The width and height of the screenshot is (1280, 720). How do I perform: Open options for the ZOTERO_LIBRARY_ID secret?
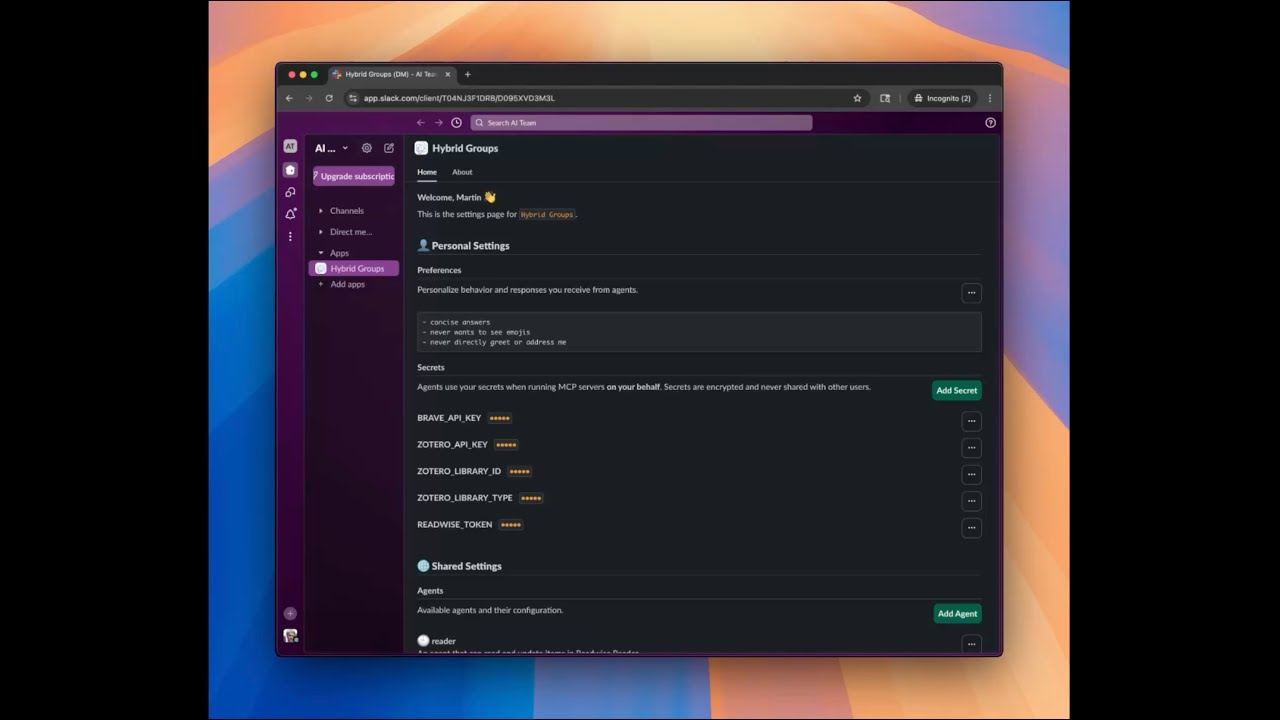click(x=971, y=474)
